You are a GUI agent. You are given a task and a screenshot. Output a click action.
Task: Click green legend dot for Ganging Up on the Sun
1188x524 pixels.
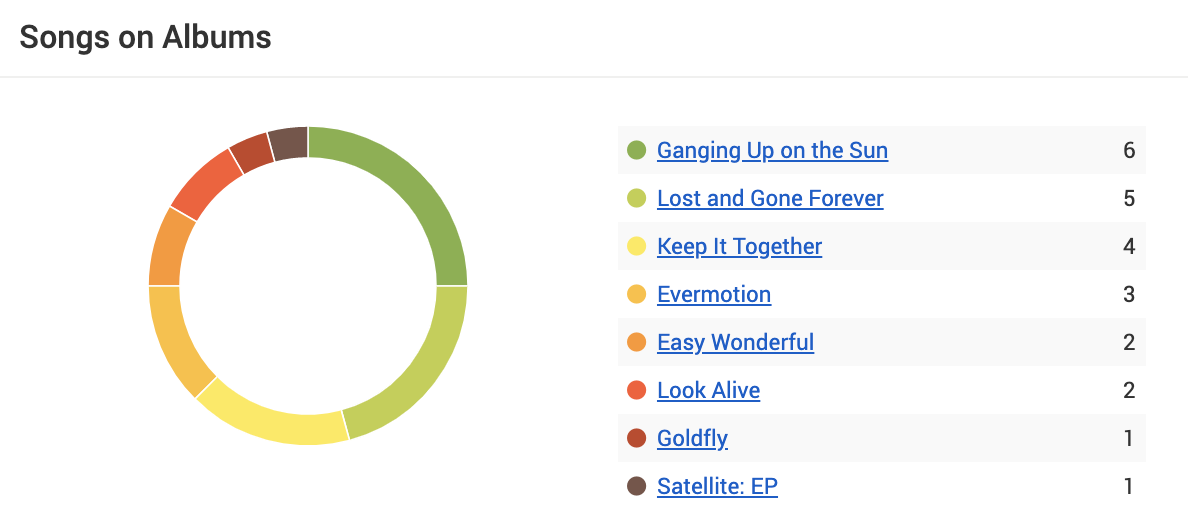point(636,151)
